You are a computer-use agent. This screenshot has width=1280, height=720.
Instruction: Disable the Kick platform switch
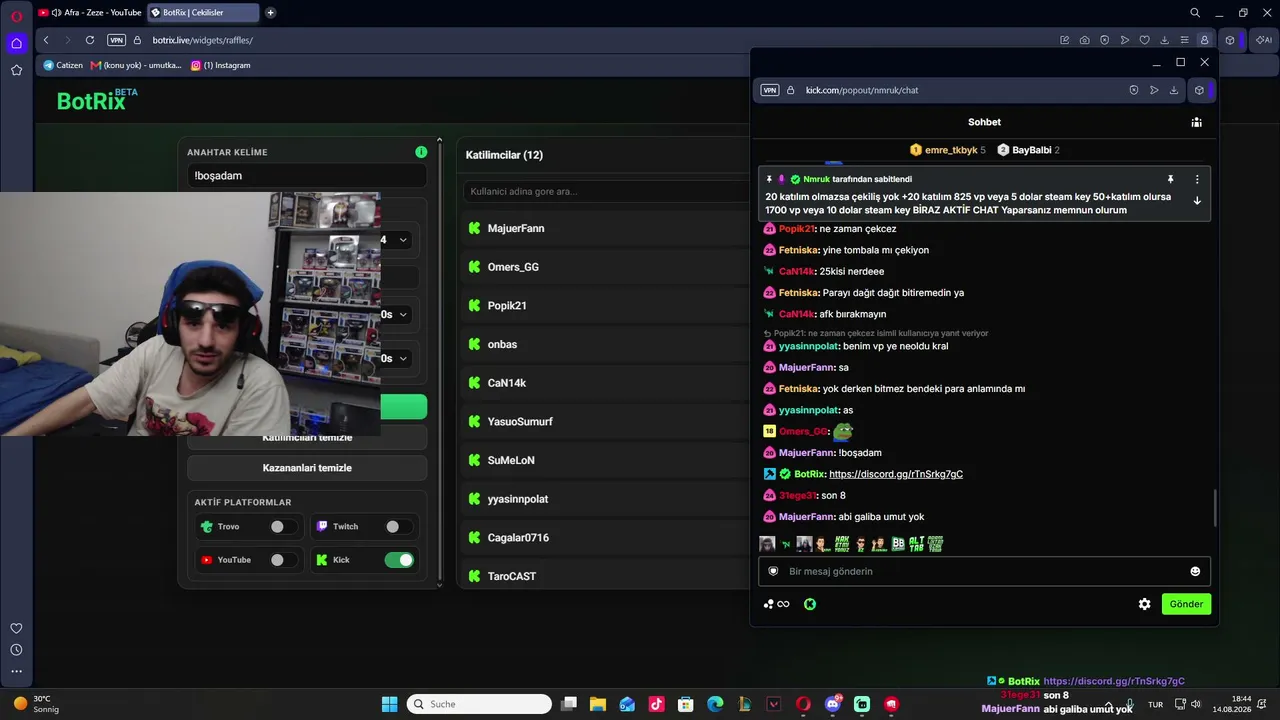tap(399, 560)
